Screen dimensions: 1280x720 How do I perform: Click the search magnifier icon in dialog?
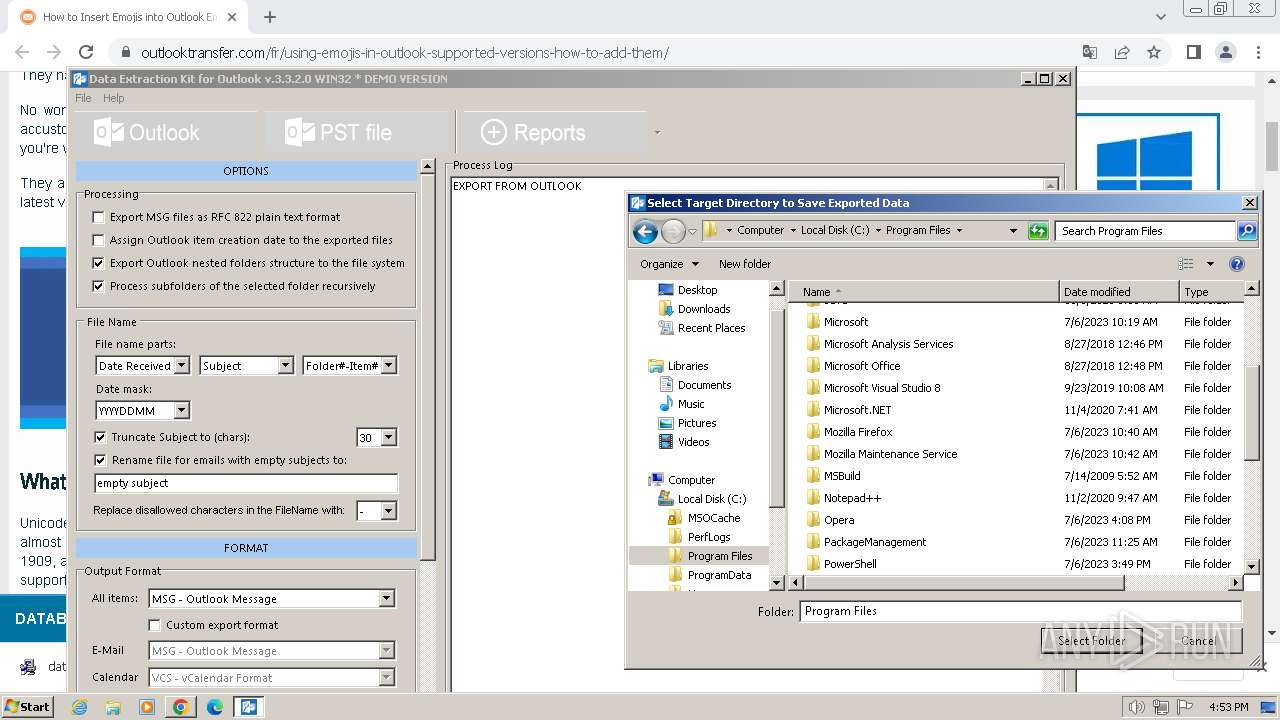point(1246,231)
